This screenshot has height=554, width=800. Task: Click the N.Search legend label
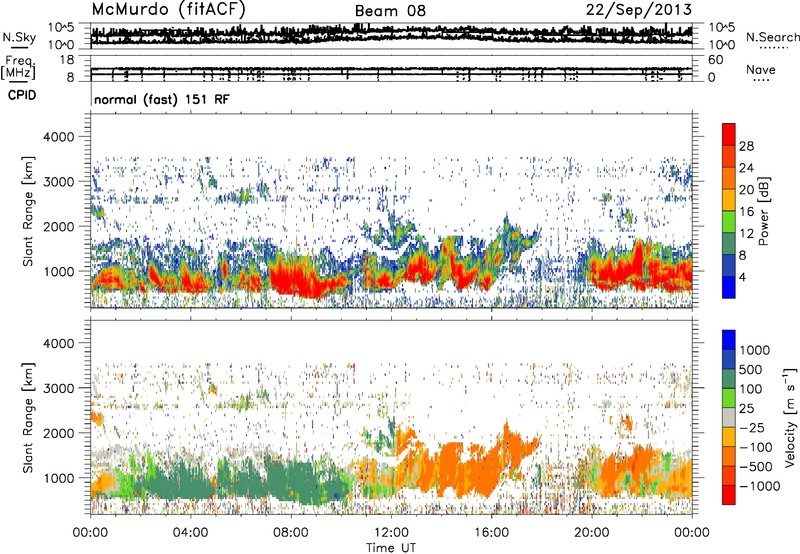tap(773, 37)
